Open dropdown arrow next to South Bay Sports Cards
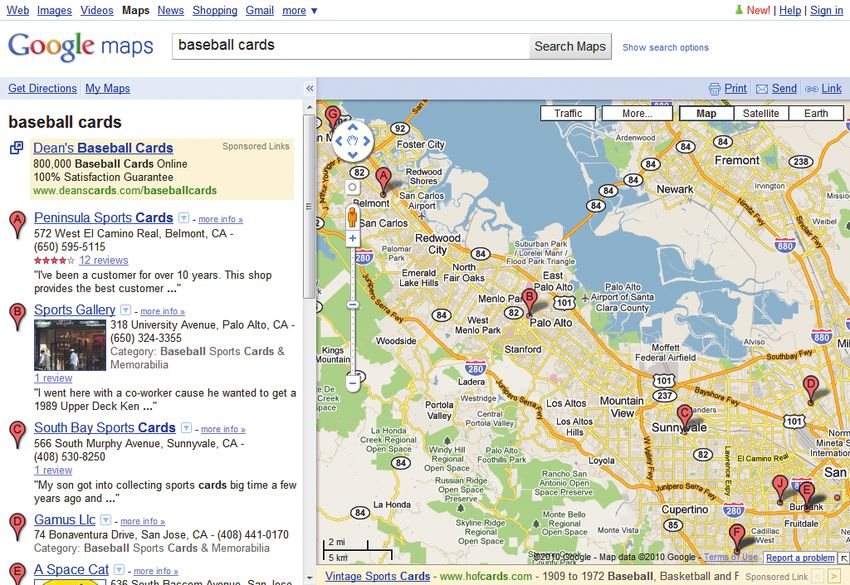850x585 pixels. 186,428
